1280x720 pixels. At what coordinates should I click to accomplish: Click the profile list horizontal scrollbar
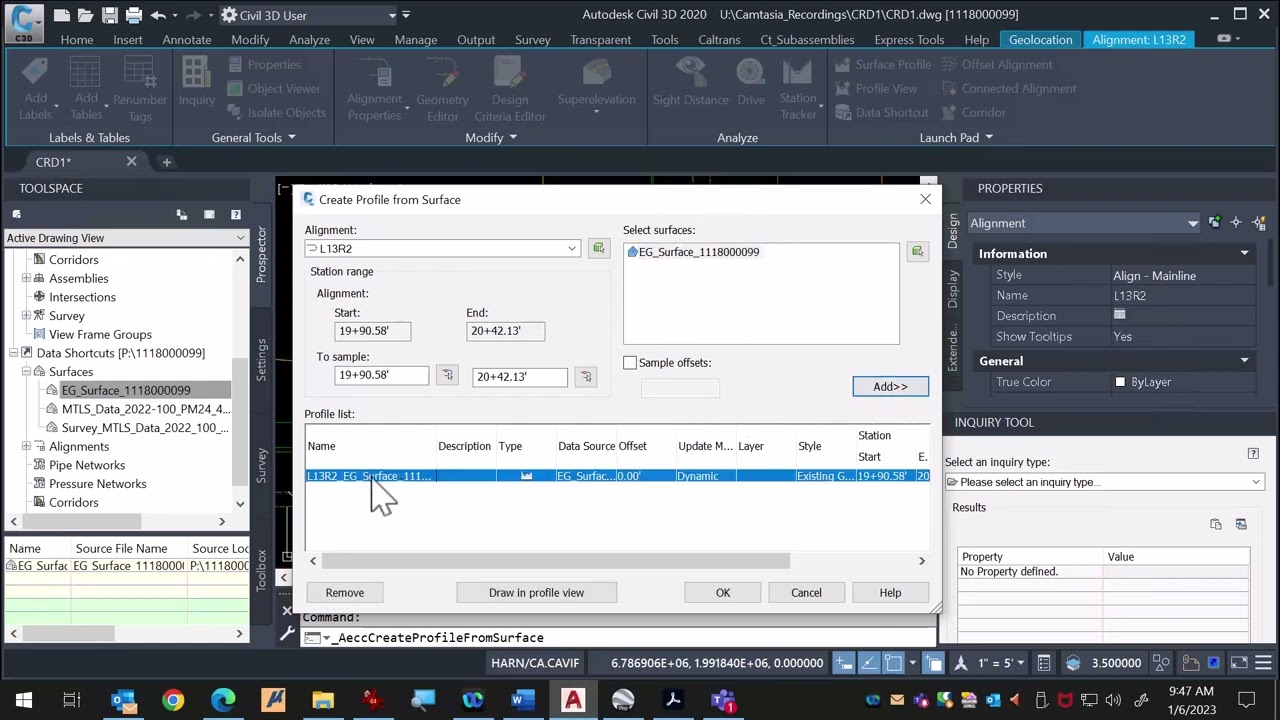557,561
